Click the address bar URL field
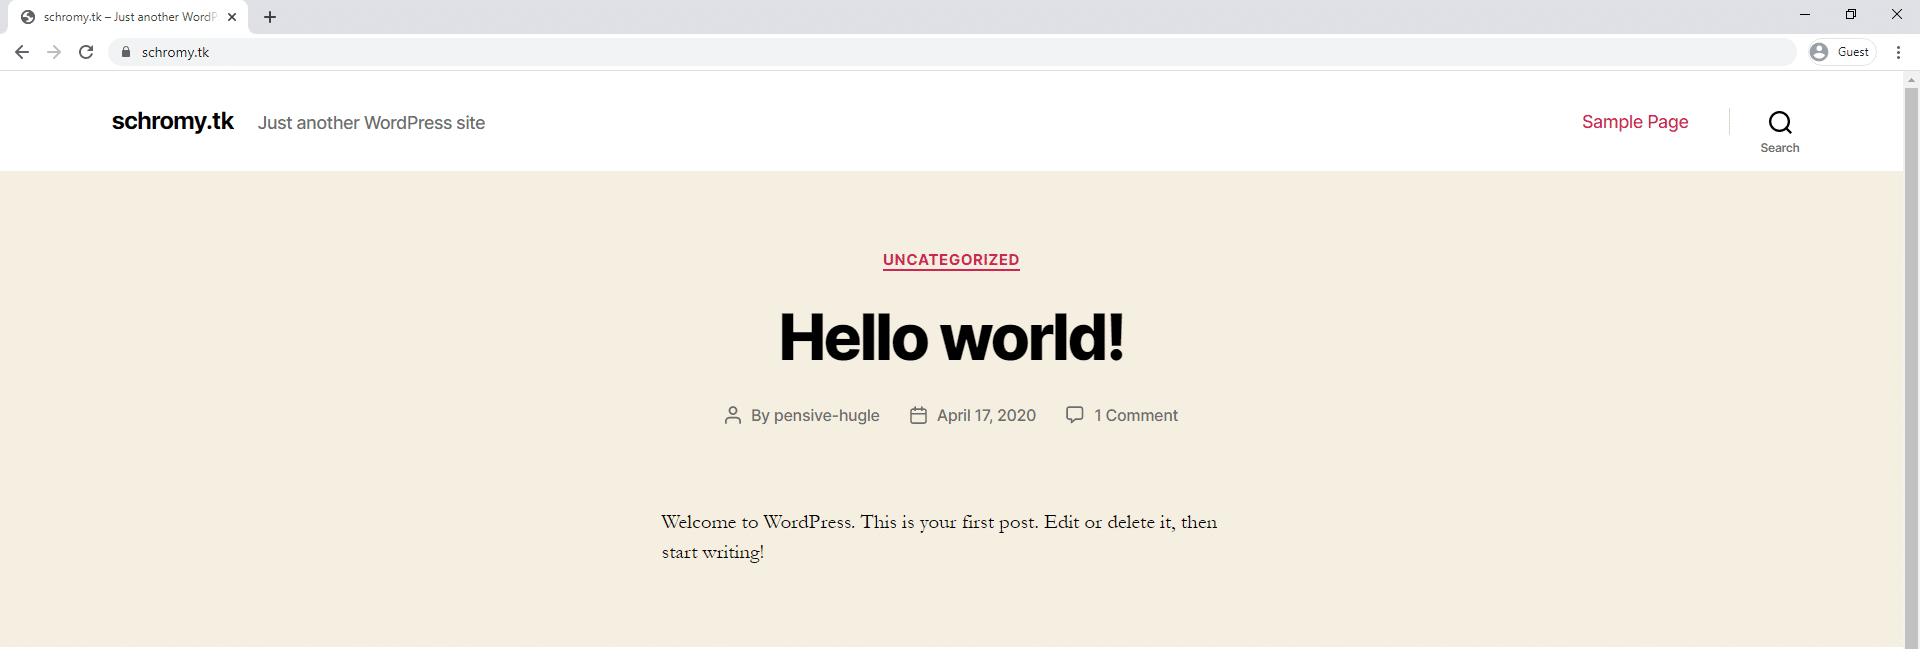 pos(900,52)
